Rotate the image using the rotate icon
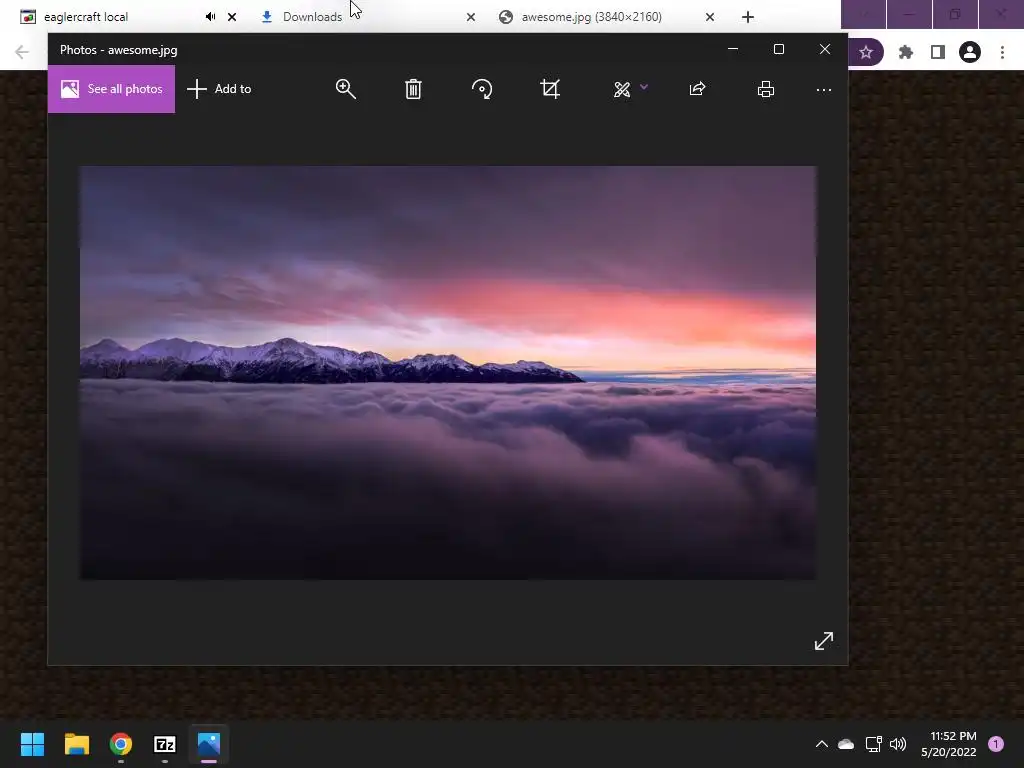The width and height of the screenshot is (1024, 768). [x=482, y=89]
